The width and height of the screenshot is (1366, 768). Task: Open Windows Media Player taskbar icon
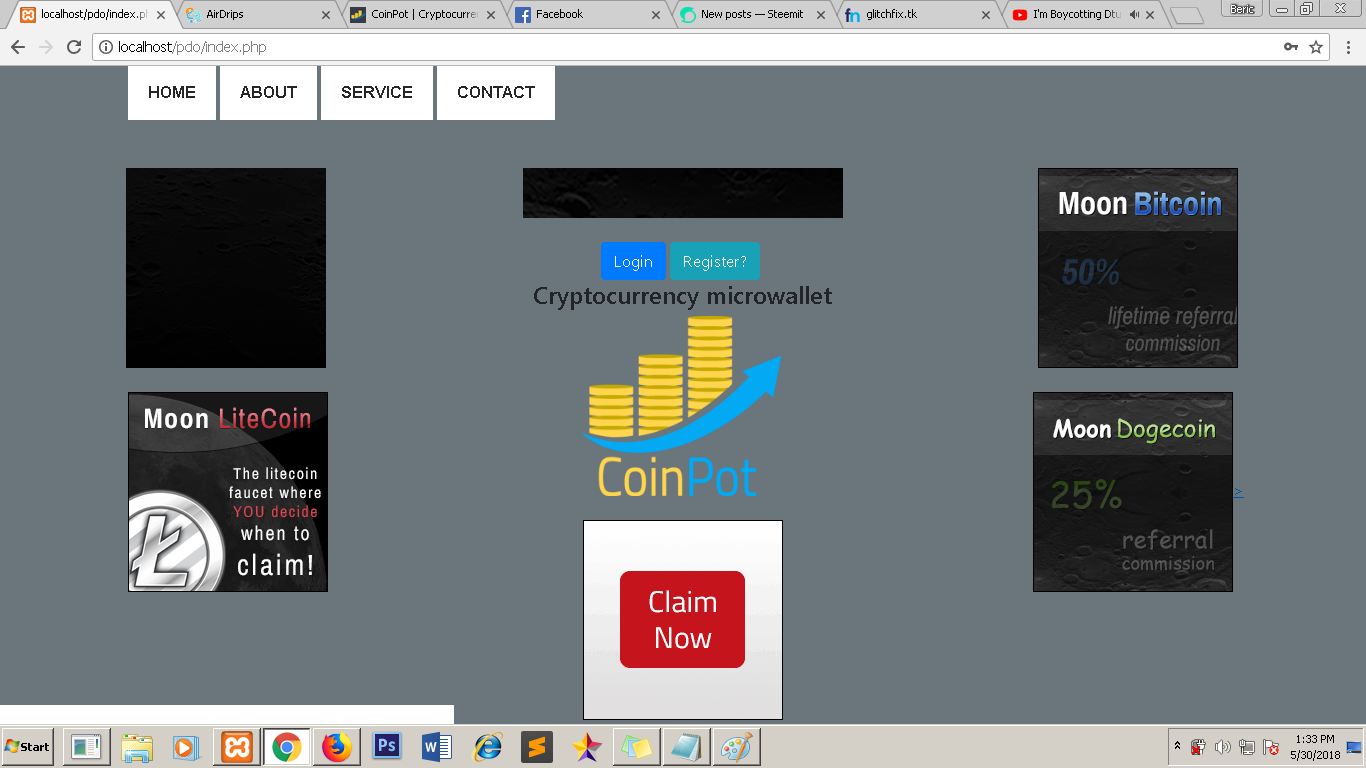[x=187, y=747]
